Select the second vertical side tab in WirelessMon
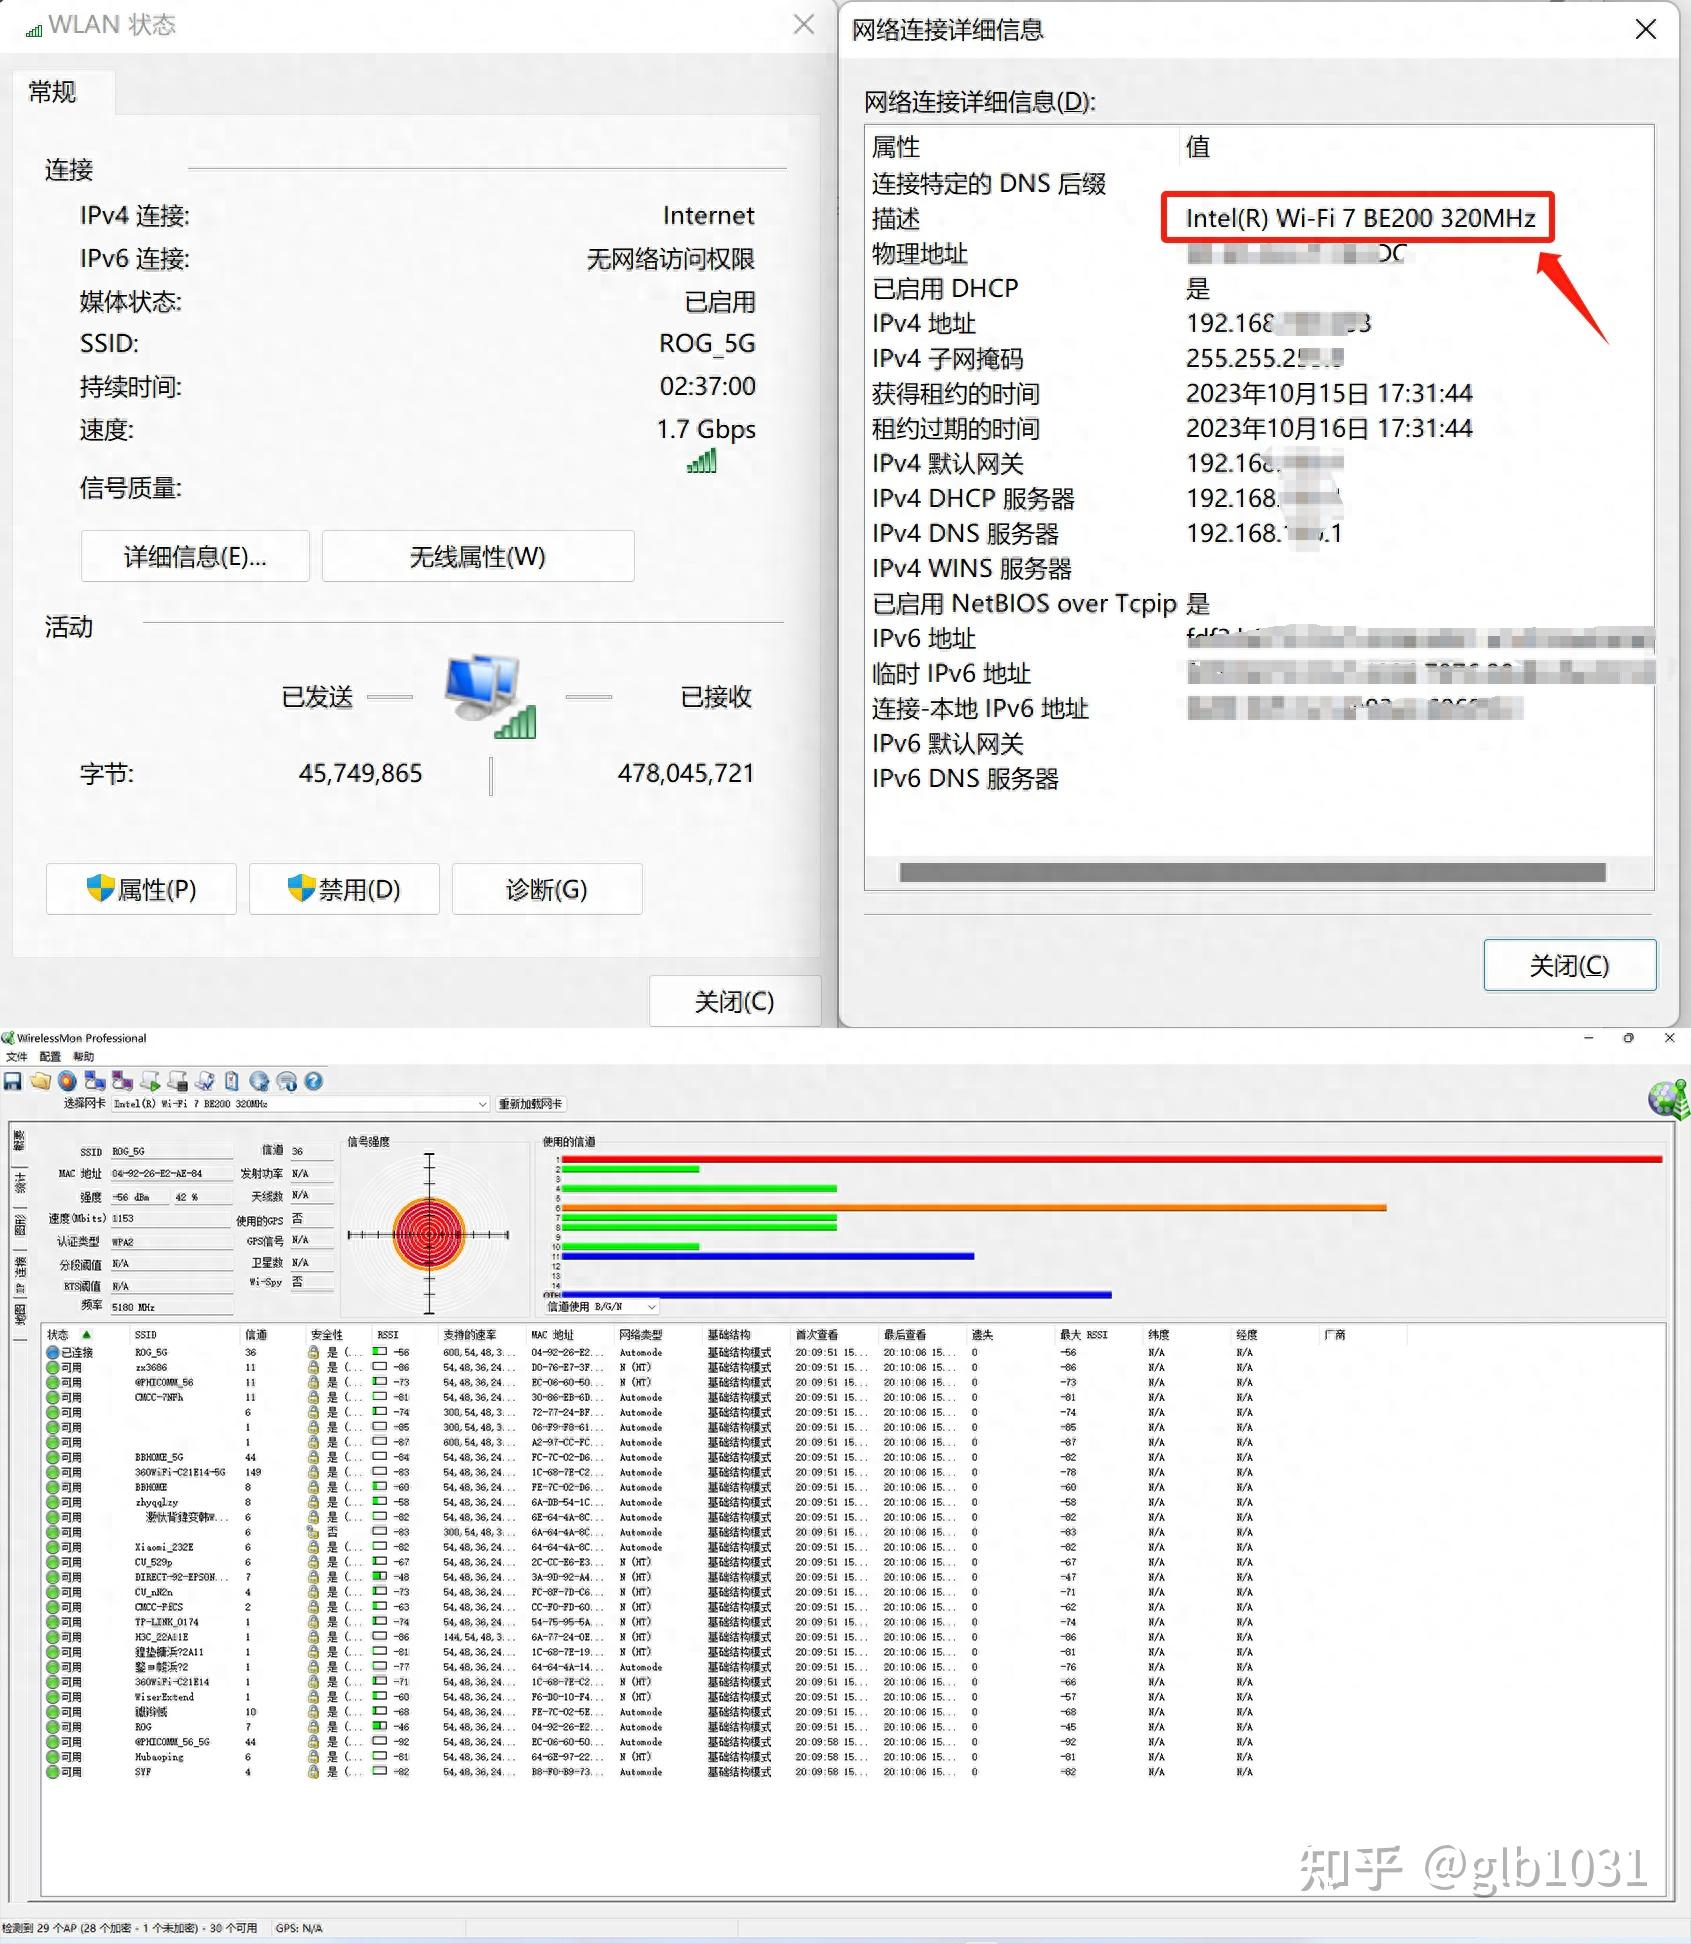1691x1944 pixels. tap(20, 1184)
